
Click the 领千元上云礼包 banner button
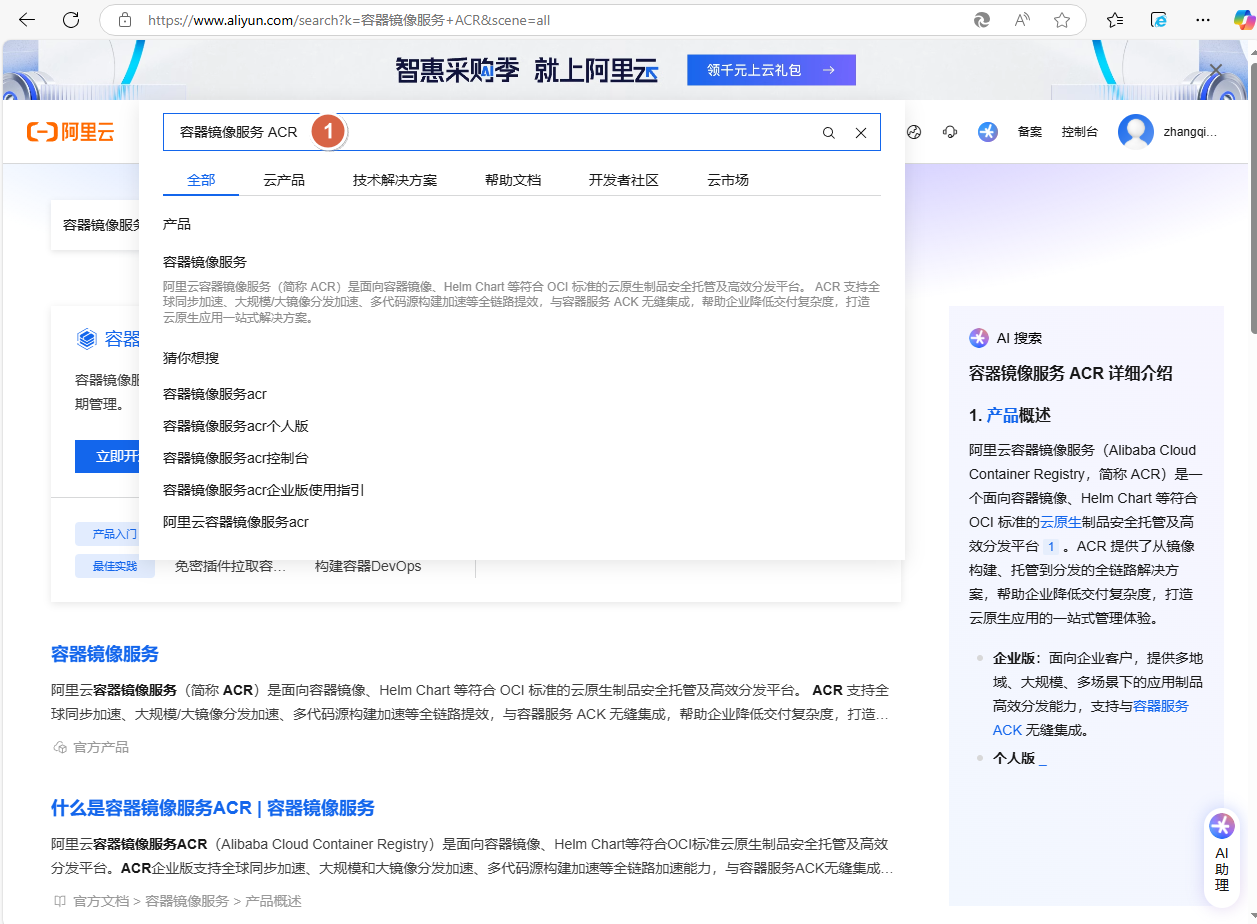771,70
